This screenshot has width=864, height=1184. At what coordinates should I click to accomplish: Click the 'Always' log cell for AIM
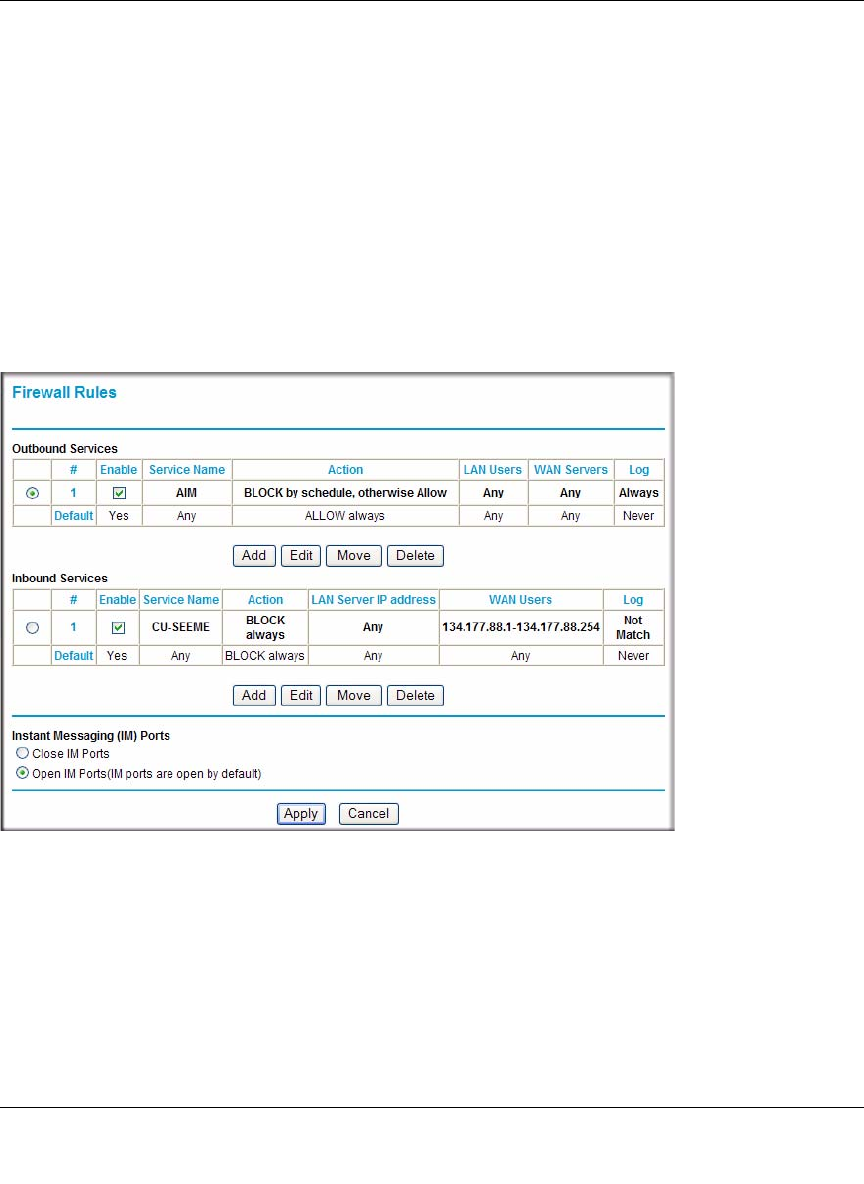tap(639, 493)
